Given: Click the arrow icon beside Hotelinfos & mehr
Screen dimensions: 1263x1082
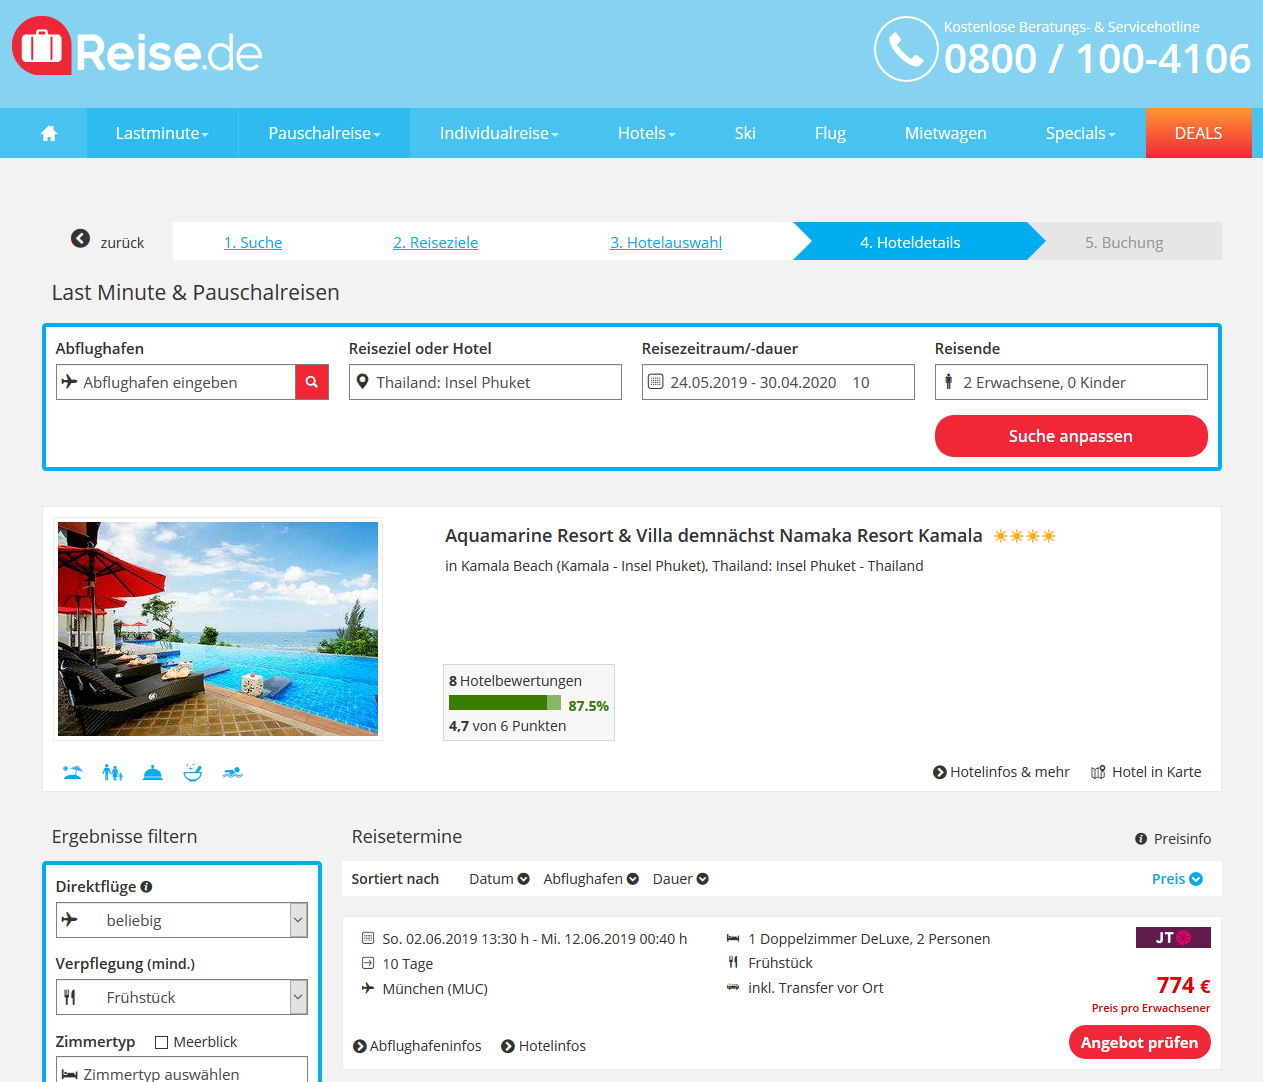Looking at the screenshot, I should [940, 772].
